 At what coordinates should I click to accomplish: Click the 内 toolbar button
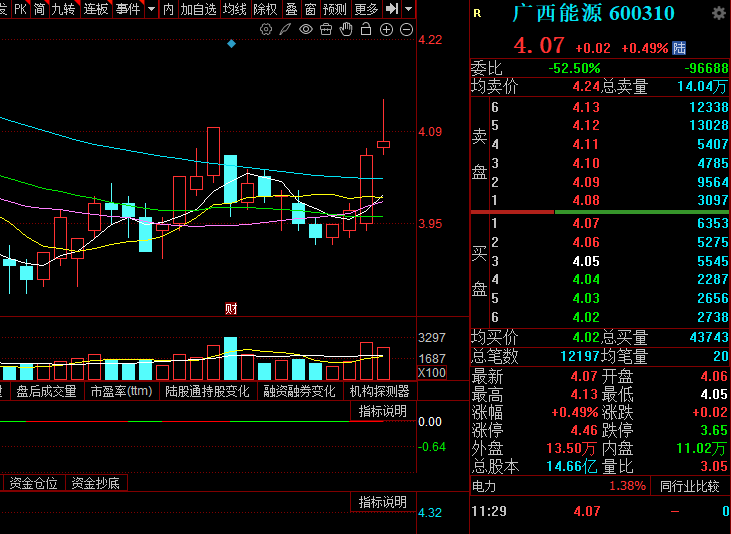pyautogui.click(x=168, y=8)
